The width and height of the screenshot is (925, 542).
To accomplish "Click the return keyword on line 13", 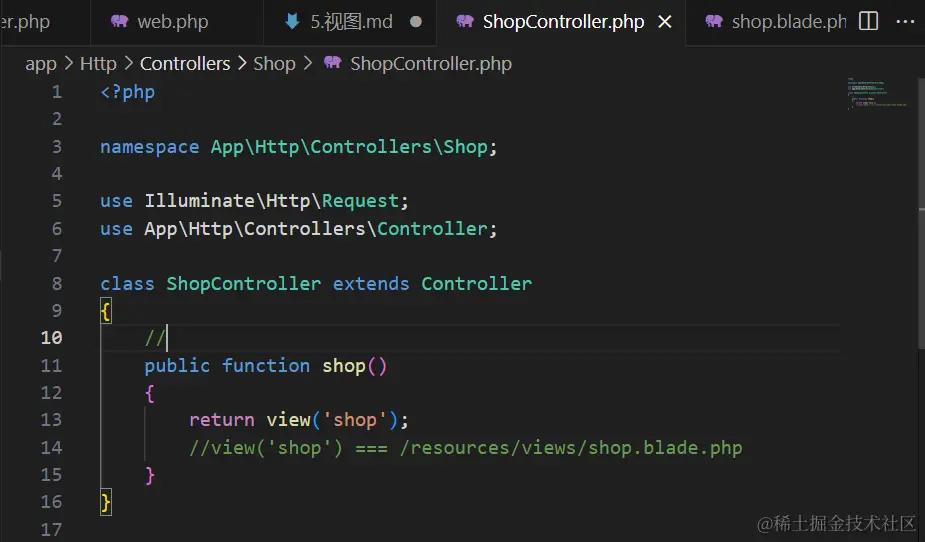I will point(221,421).
